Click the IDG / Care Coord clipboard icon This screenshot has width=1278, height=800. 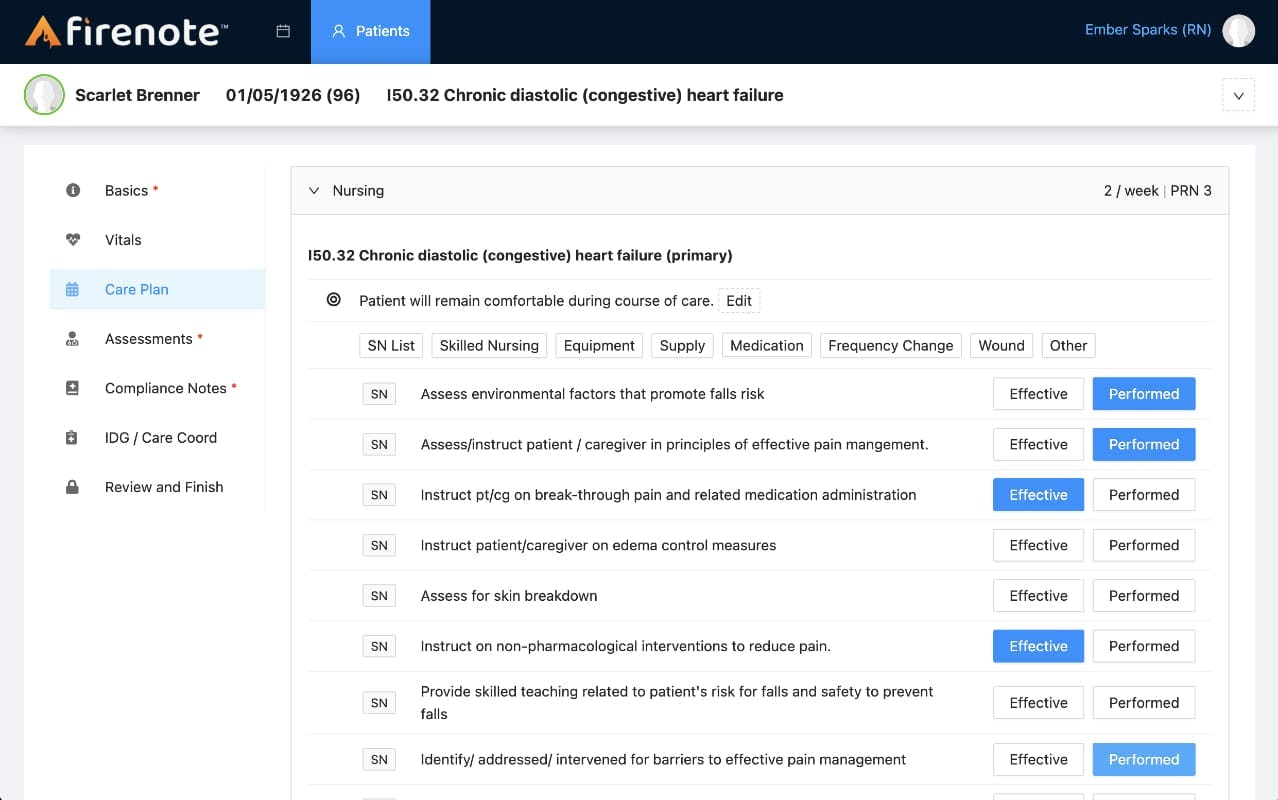[x=72, y=437]
